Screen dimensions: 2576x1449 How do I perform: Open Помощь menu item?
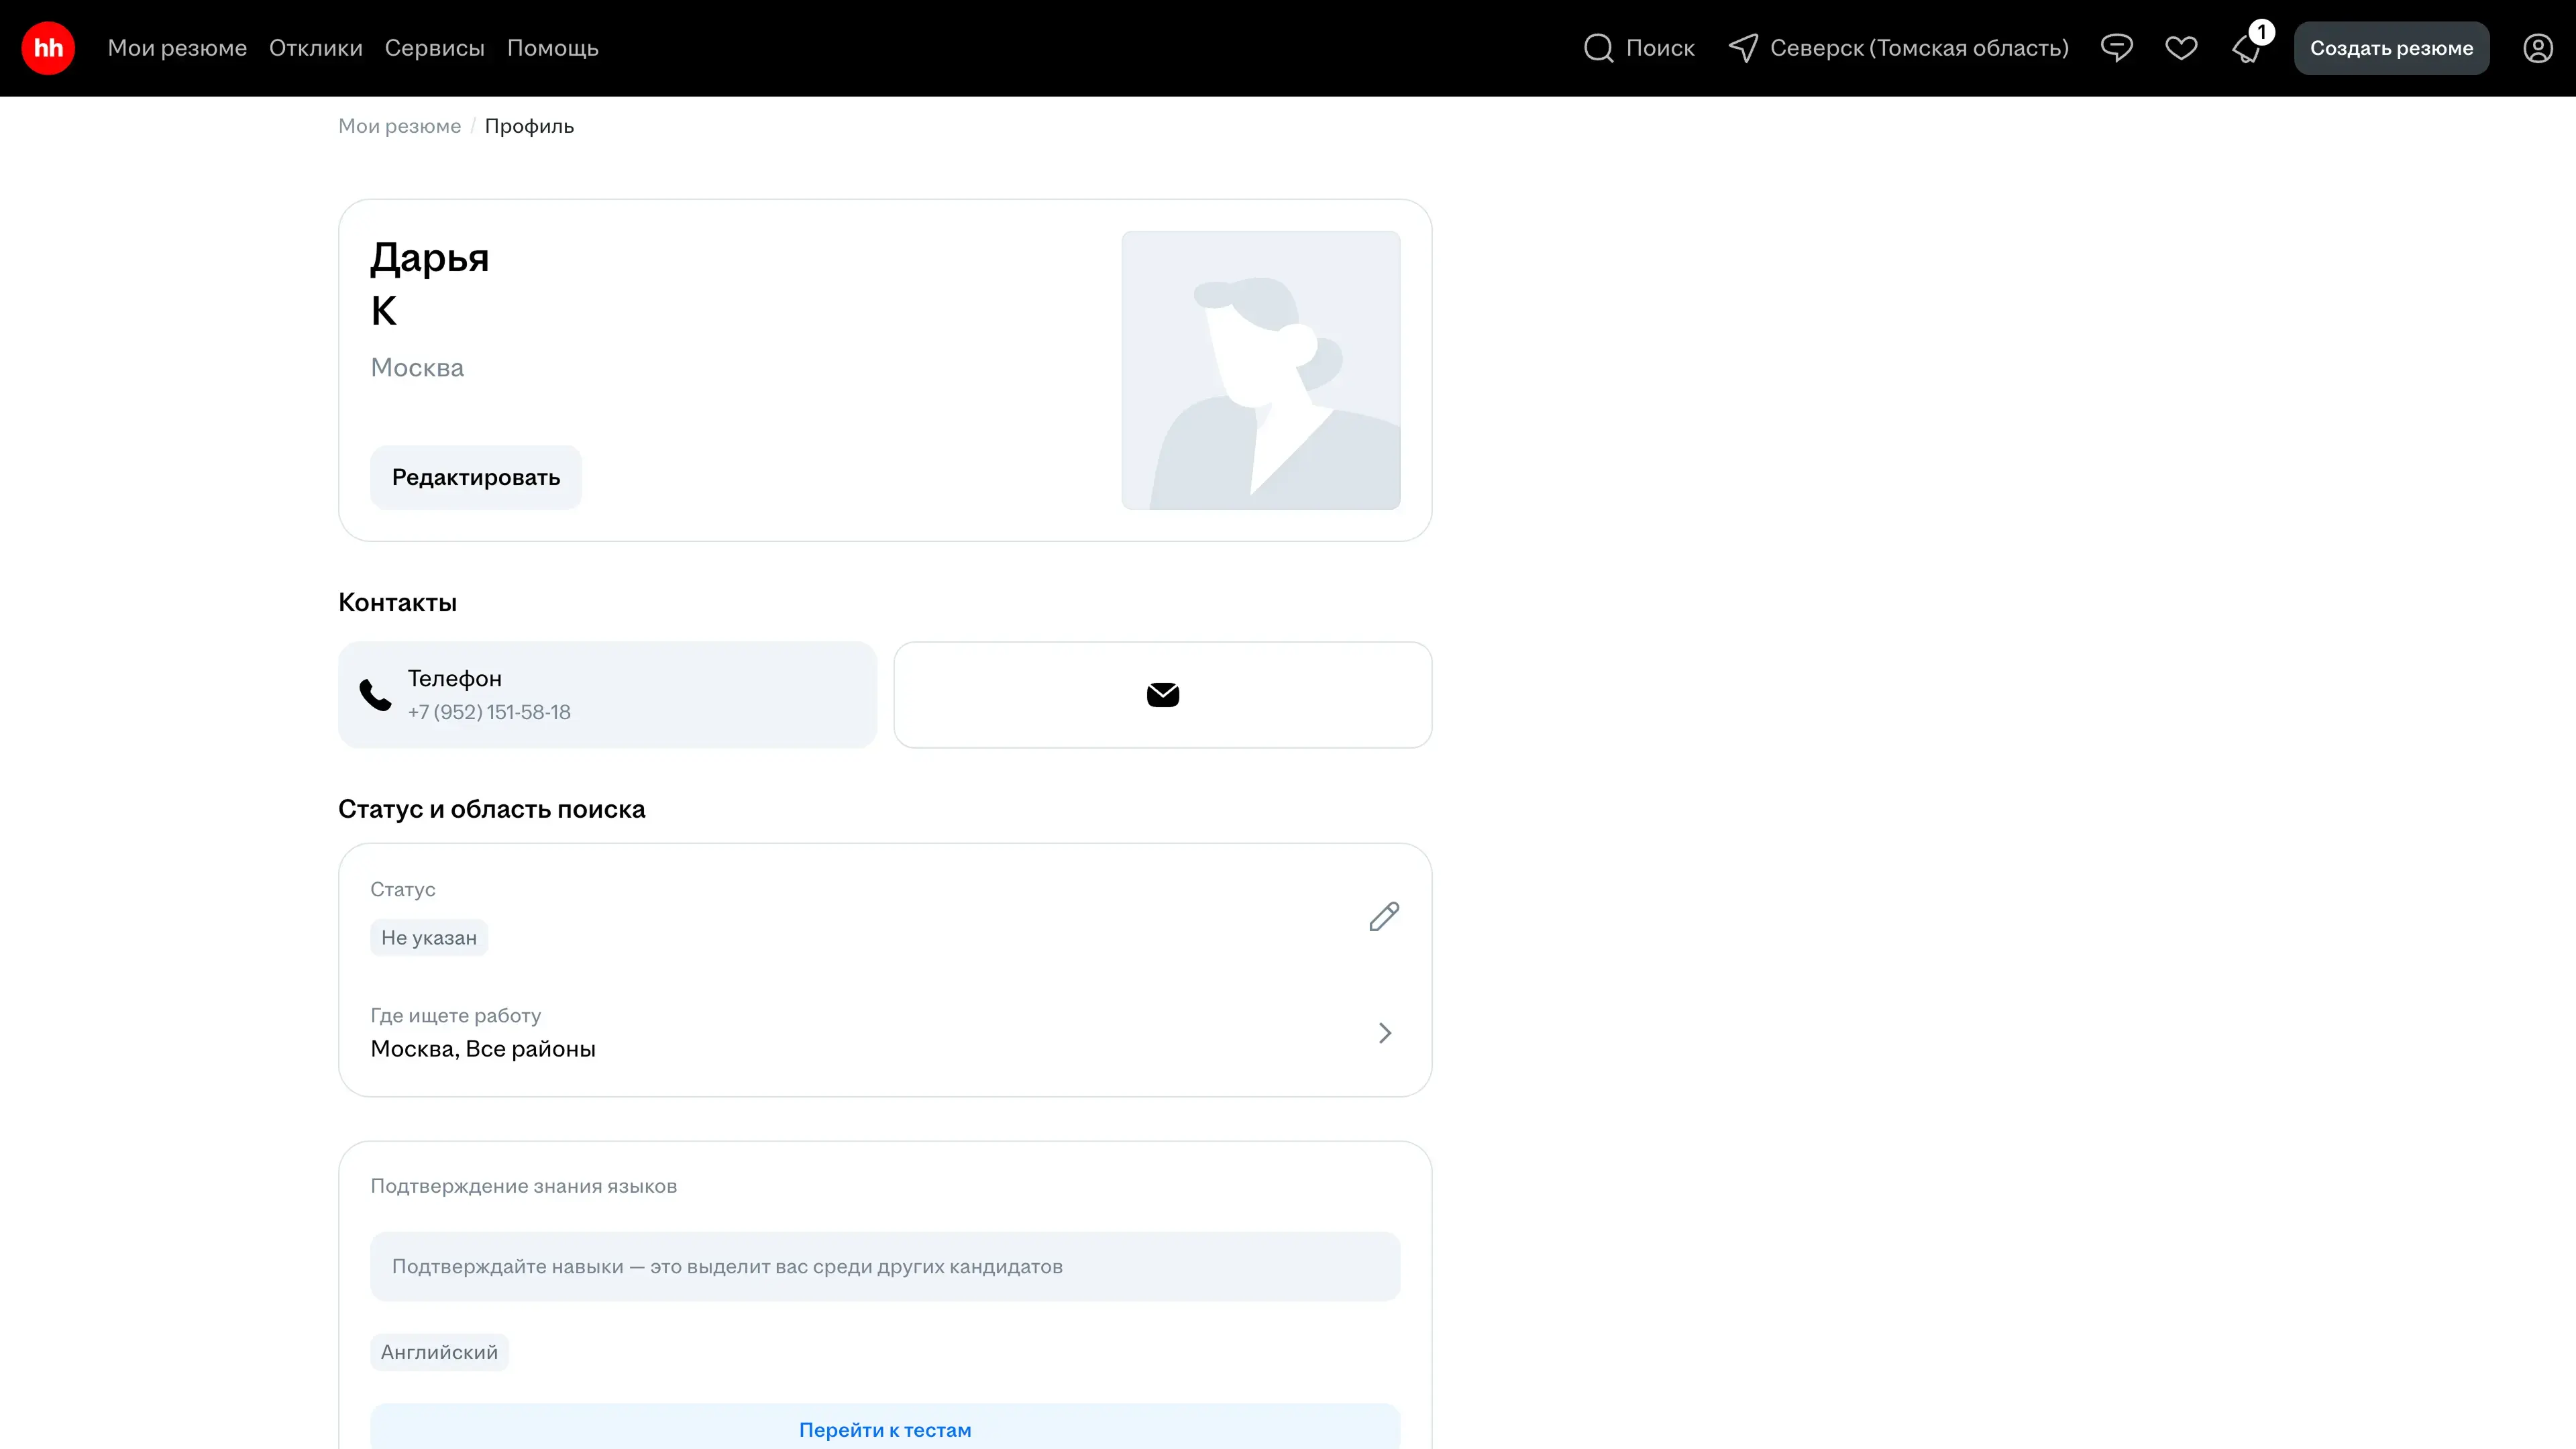(x=552, y=48)
